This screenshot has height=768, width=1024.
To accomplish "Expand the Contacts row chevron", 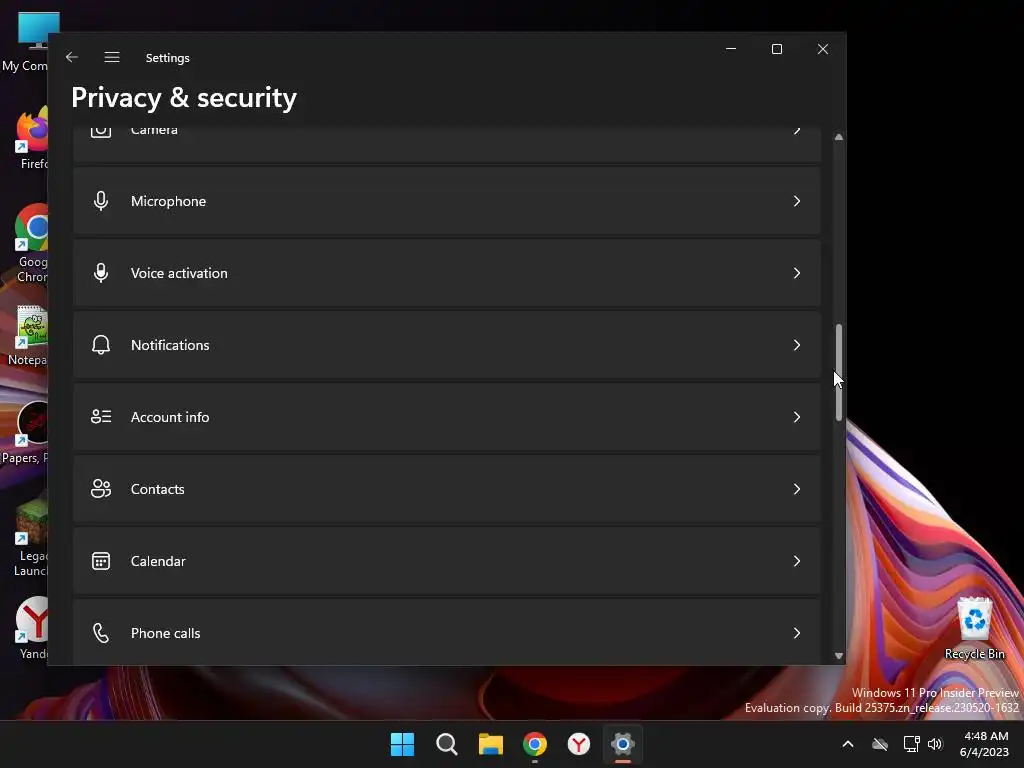I will pos(797,489).
